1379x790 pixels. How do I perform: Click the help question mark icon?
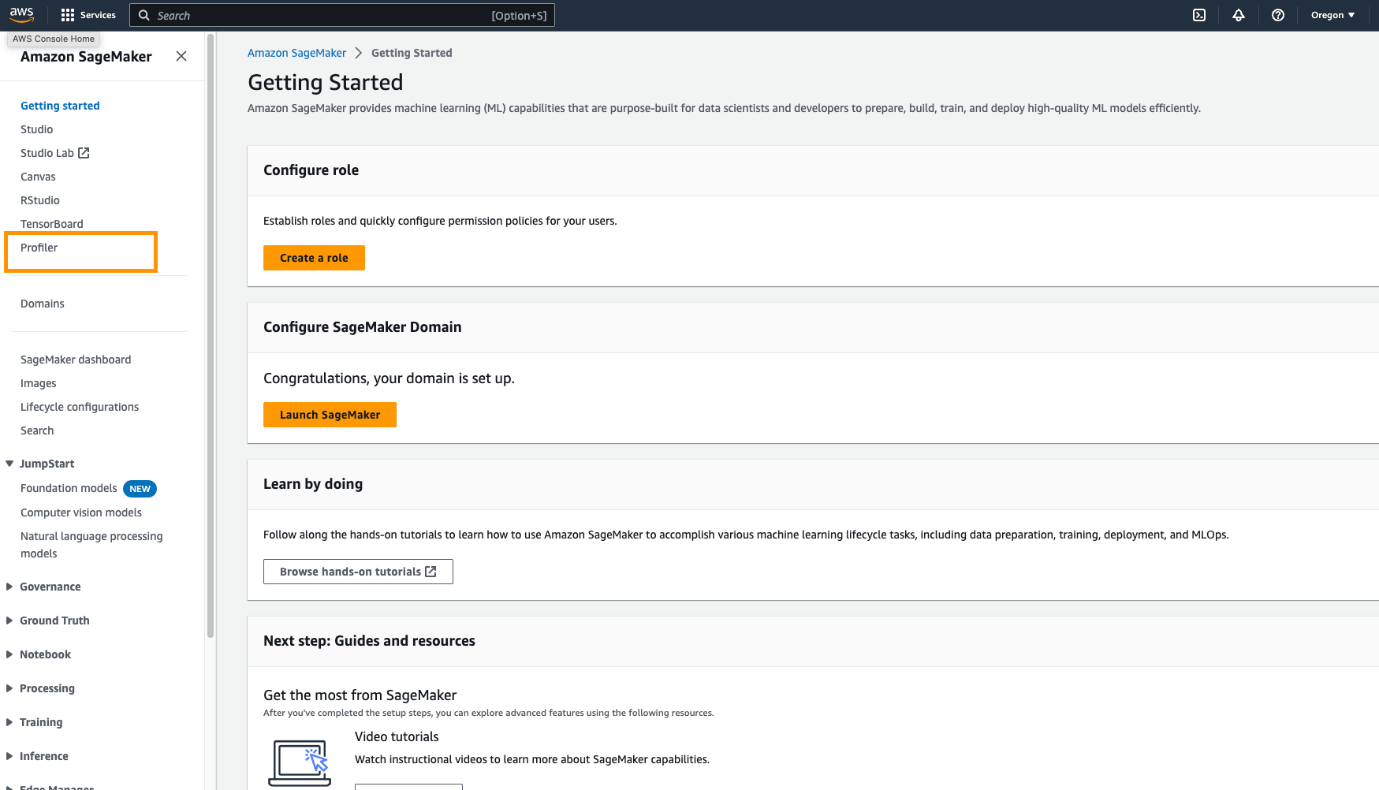click(x=1277, y=15)
